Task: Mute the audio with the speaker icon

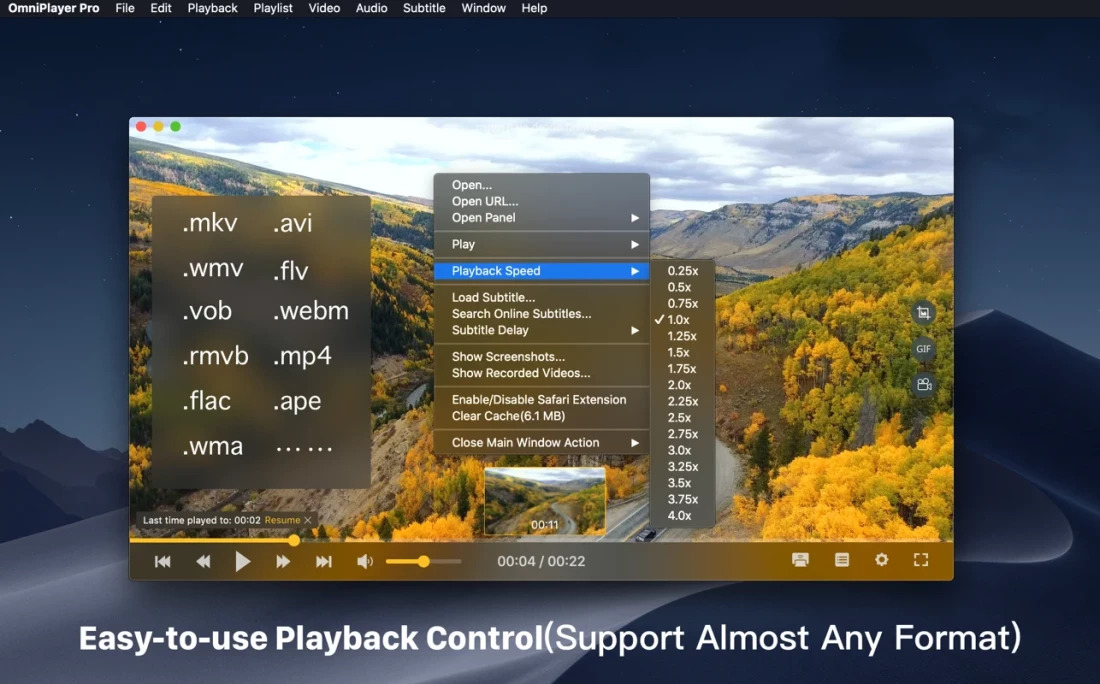Action: click(x=365, y=561)
